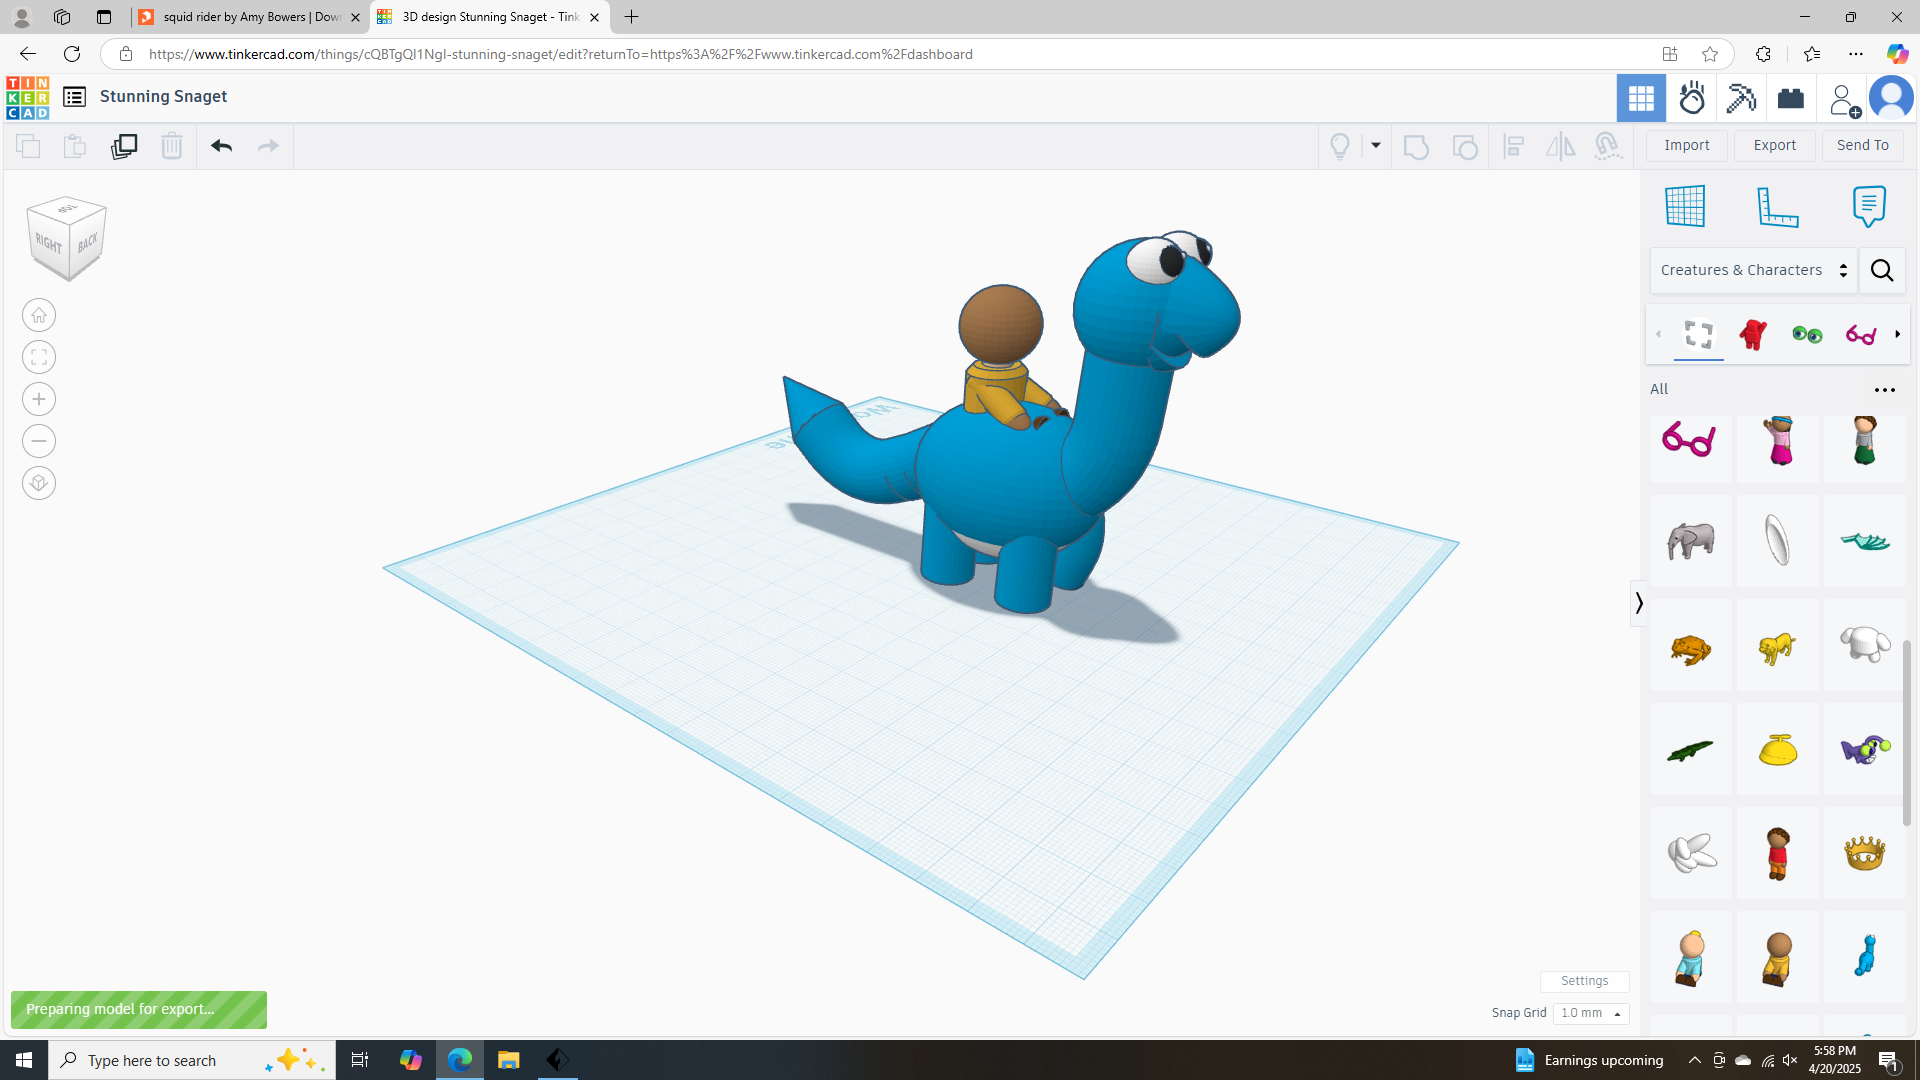Go to next shape collection arrow
This screenshot has width=1920, height=1080.
click(x=1898, y=334)
